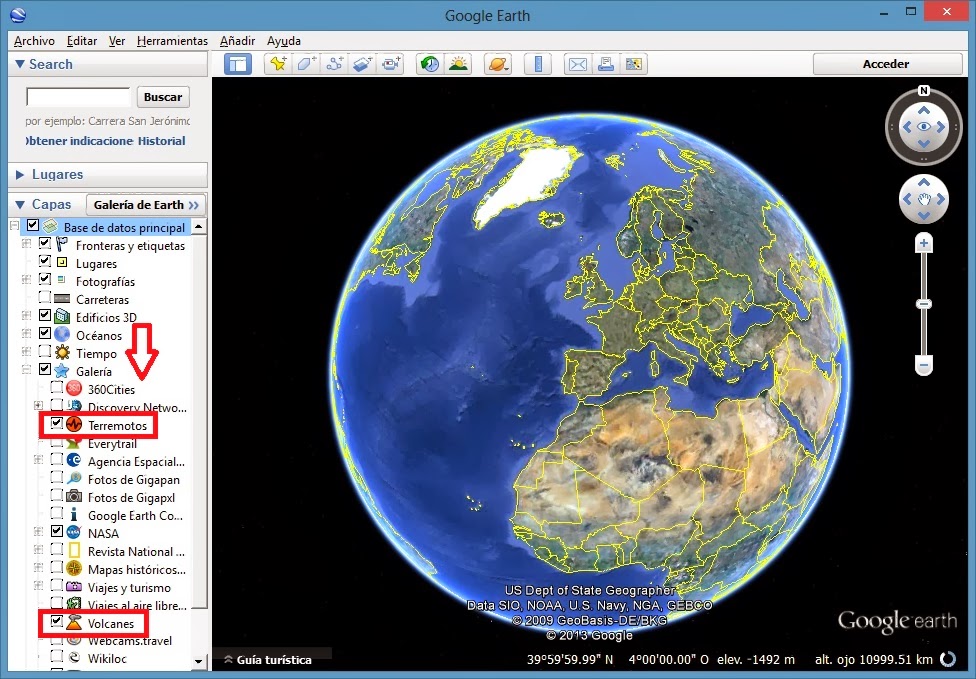Viewport: 976px width, 679px height.
Task: Select the Add Placemark tool
Action: point(278,63)
